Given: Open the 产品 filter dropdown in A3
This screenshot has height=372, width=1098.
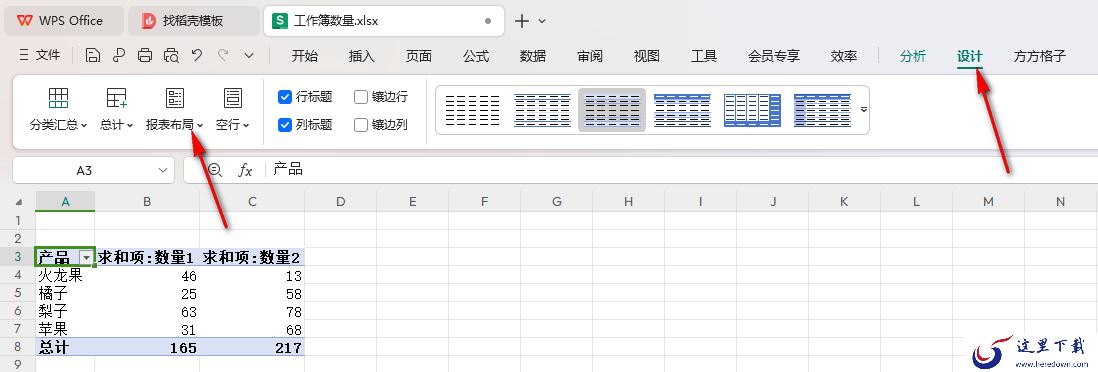Looking at the screenshot, I should 86,257.
